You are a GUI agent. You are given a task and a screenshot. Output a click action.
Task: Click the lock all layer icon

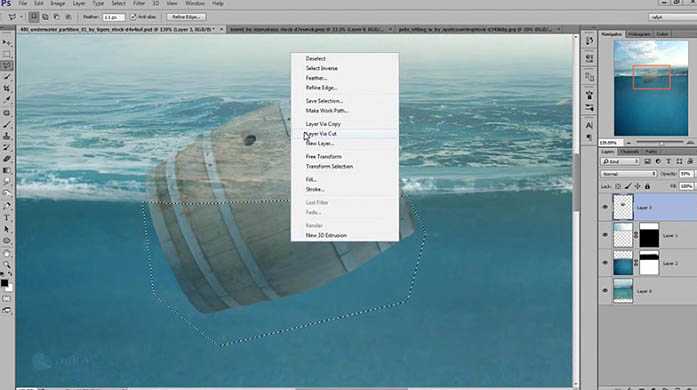(647, 186)
